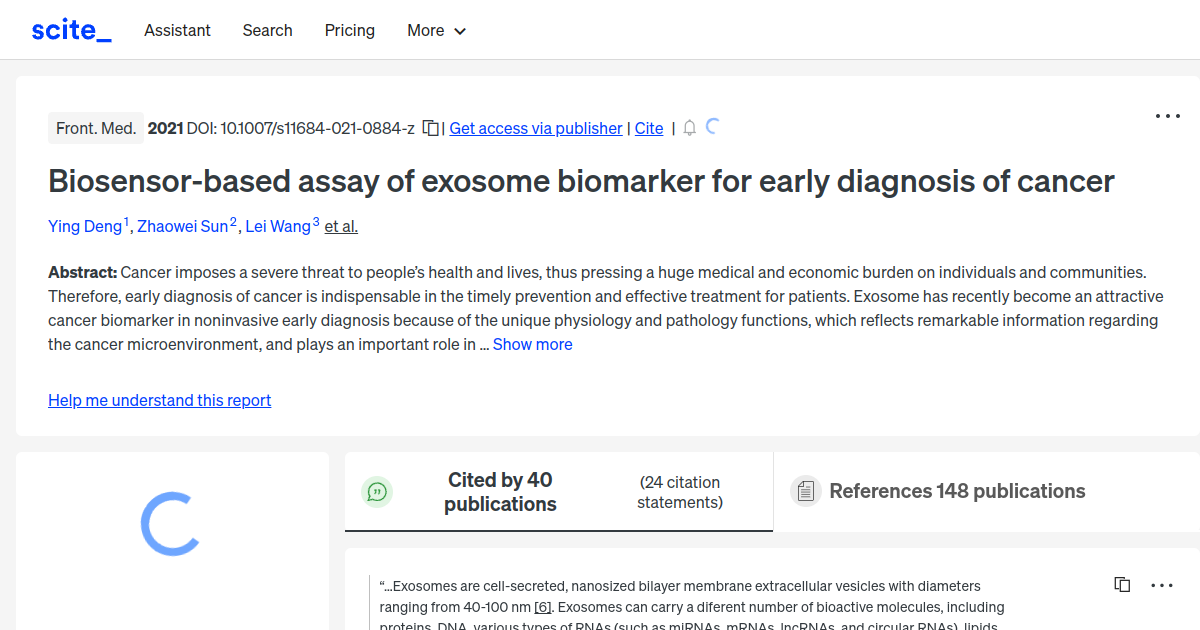The width and height of the screenshot is (1200, 630).
Task: Open Get access via publisher link
Action: click(x=535, y=128)
